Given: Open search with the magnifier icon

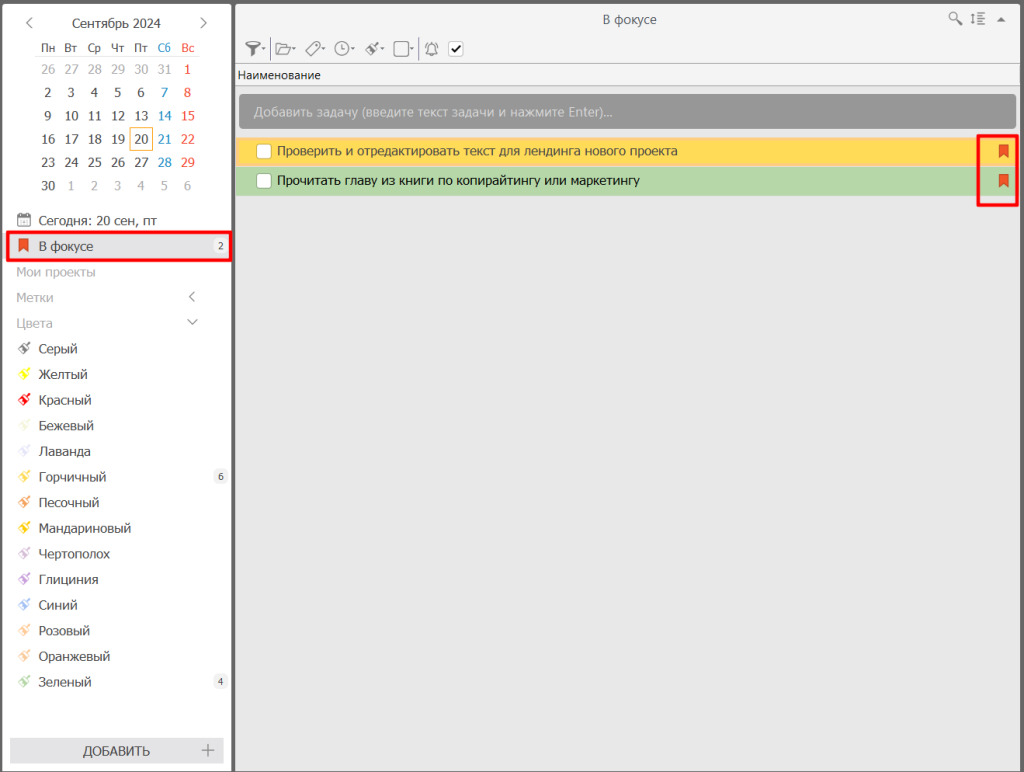Looking at the screenshot, I should (x=955, y=19).
